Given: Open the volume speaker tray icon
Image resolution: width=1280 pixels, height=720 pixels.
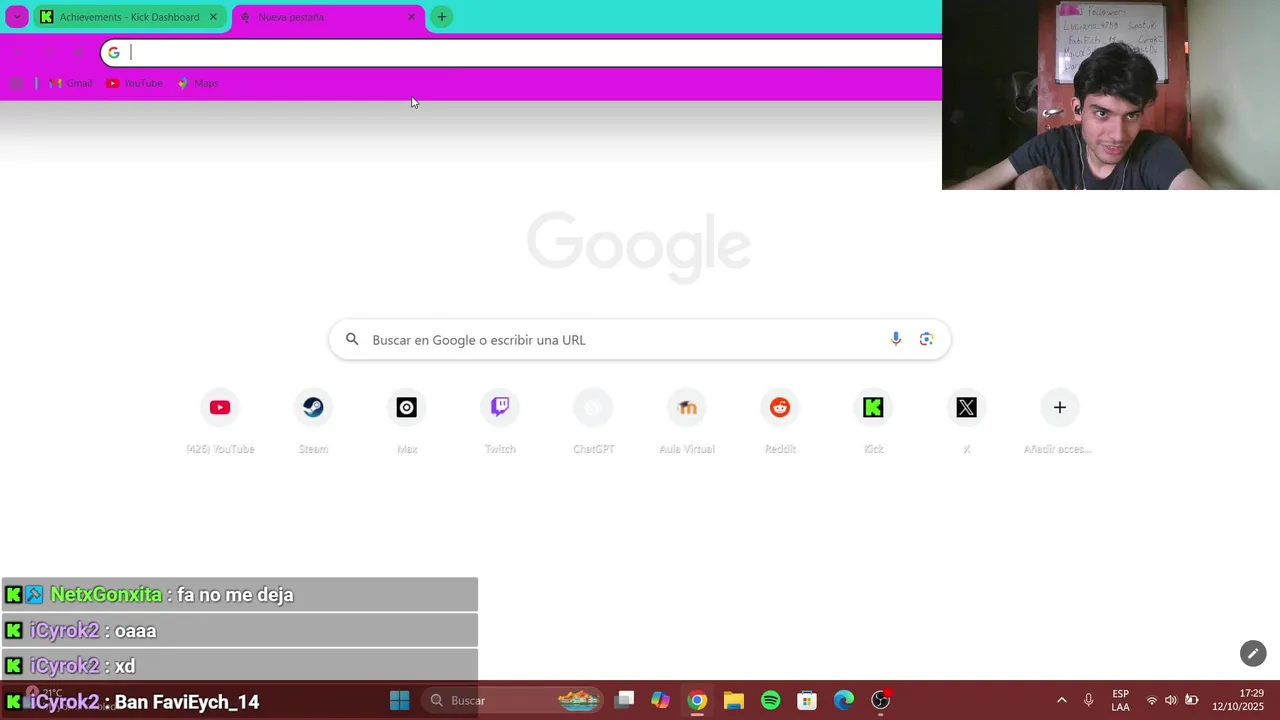Looking at the screenshot, I should [1171, 700].
